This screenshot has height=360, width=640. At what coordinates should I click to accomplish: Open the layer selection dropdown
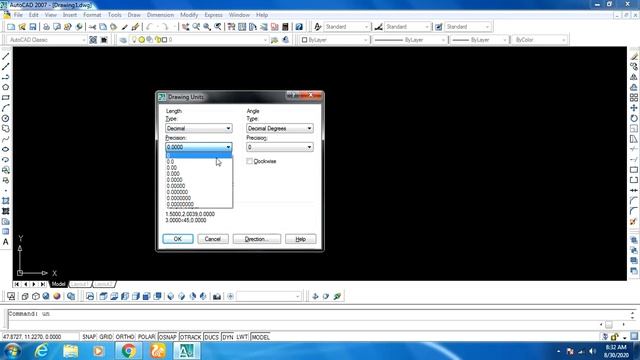pyautogui.click(x=198, y=40)
